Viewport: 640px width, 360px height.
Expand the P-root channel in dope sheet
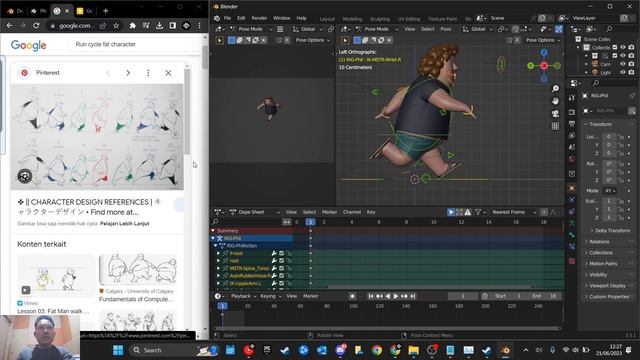(x=218, y=253)
